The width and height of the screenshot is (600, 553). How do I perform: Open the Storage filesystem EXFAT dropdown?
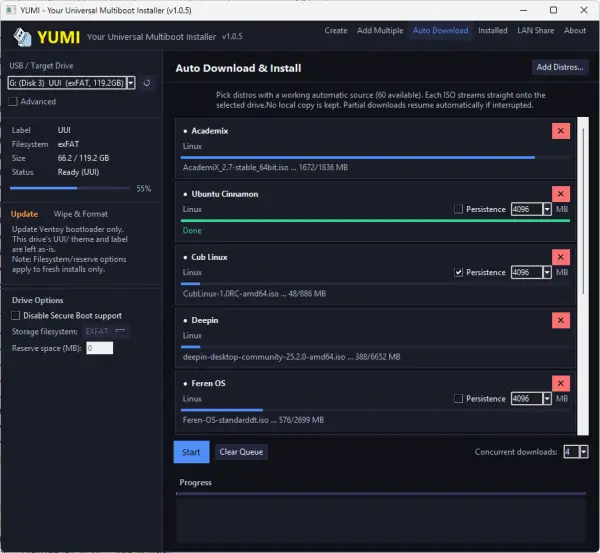click(x=106, y=331)
